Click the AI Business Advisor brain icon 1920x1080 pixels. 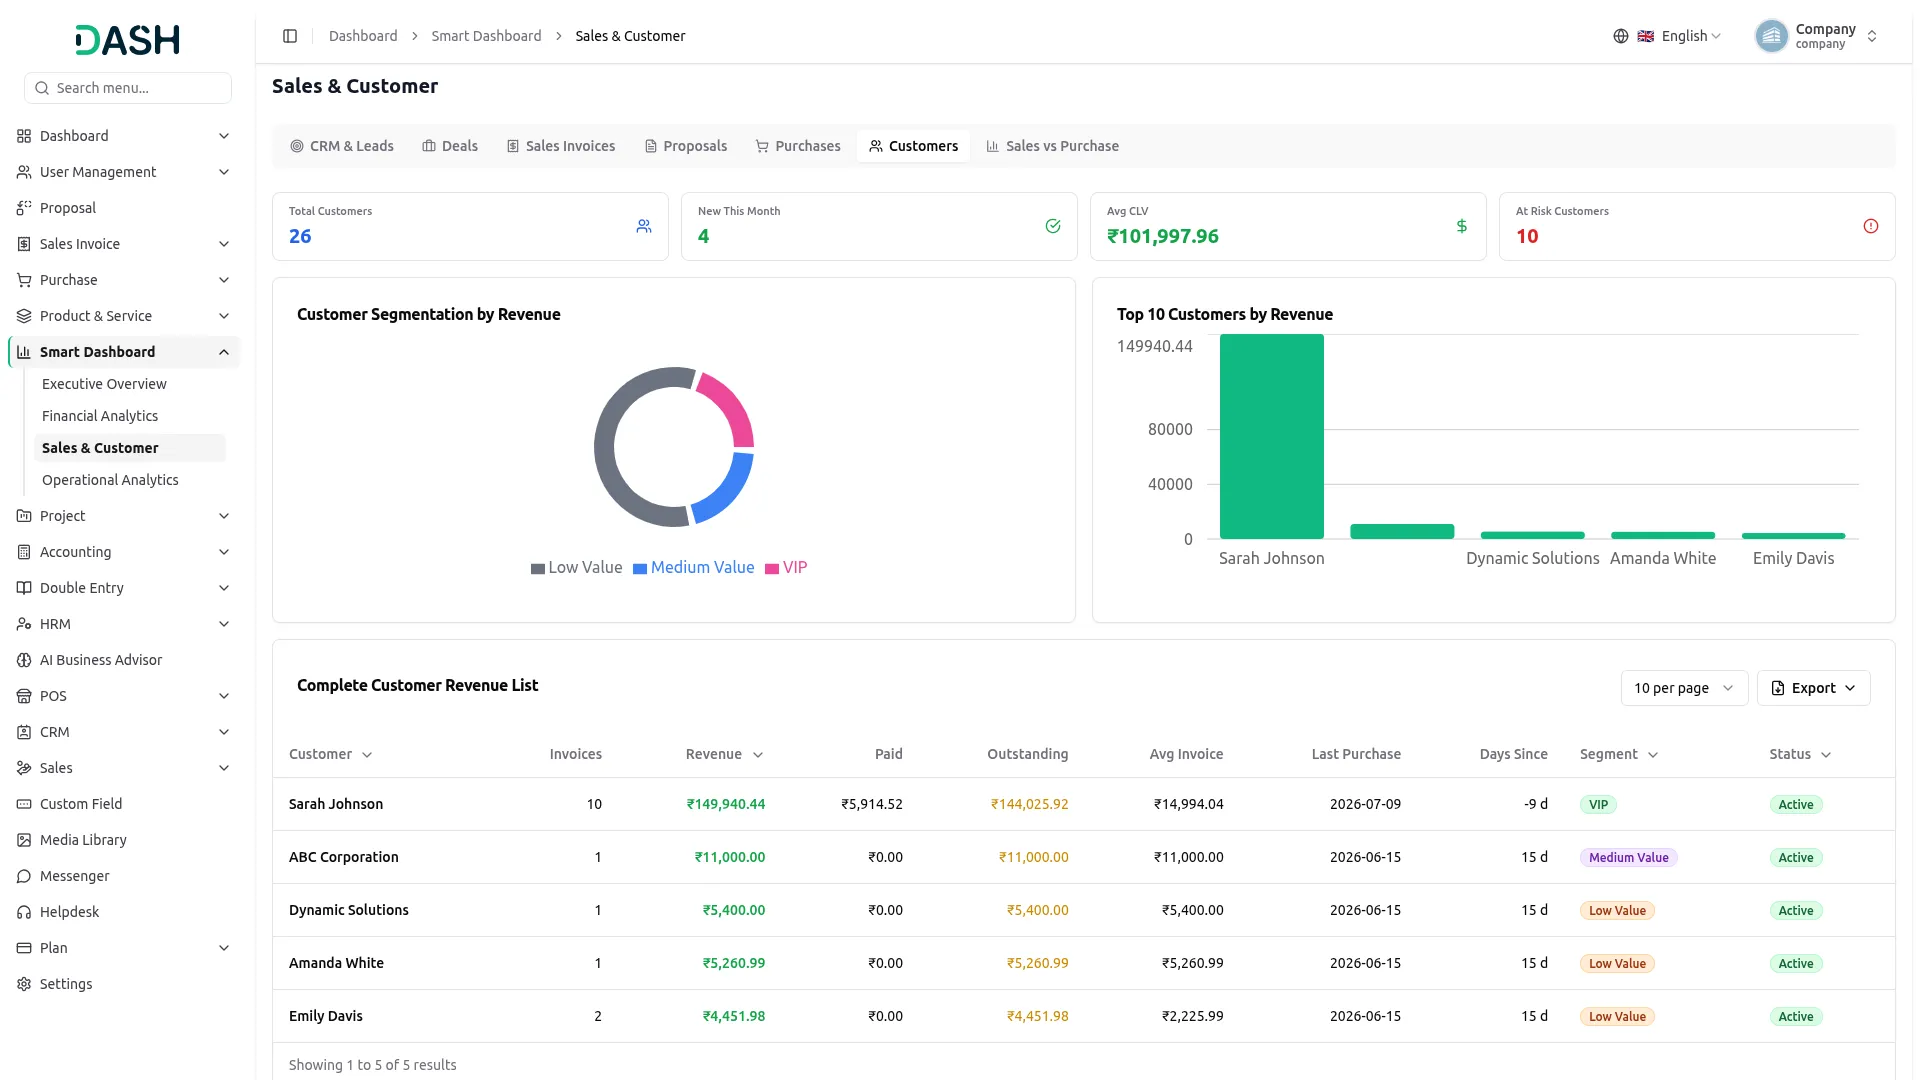(x=24, y=660)
